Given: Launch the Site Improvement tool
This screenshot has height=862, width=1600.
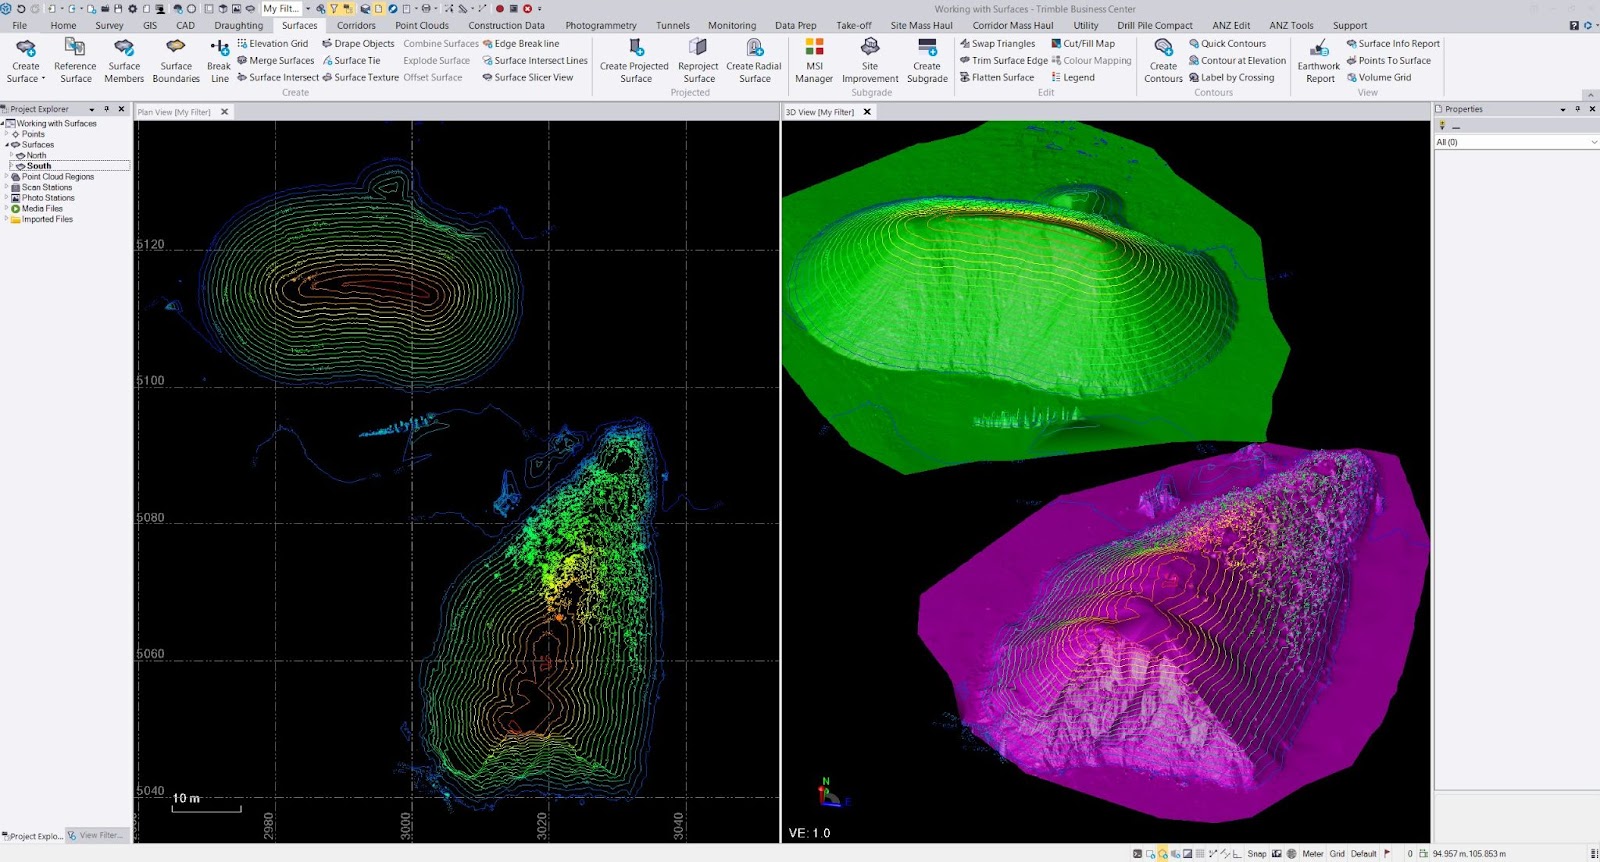Looking at the screenshot, I should point(870,60).
